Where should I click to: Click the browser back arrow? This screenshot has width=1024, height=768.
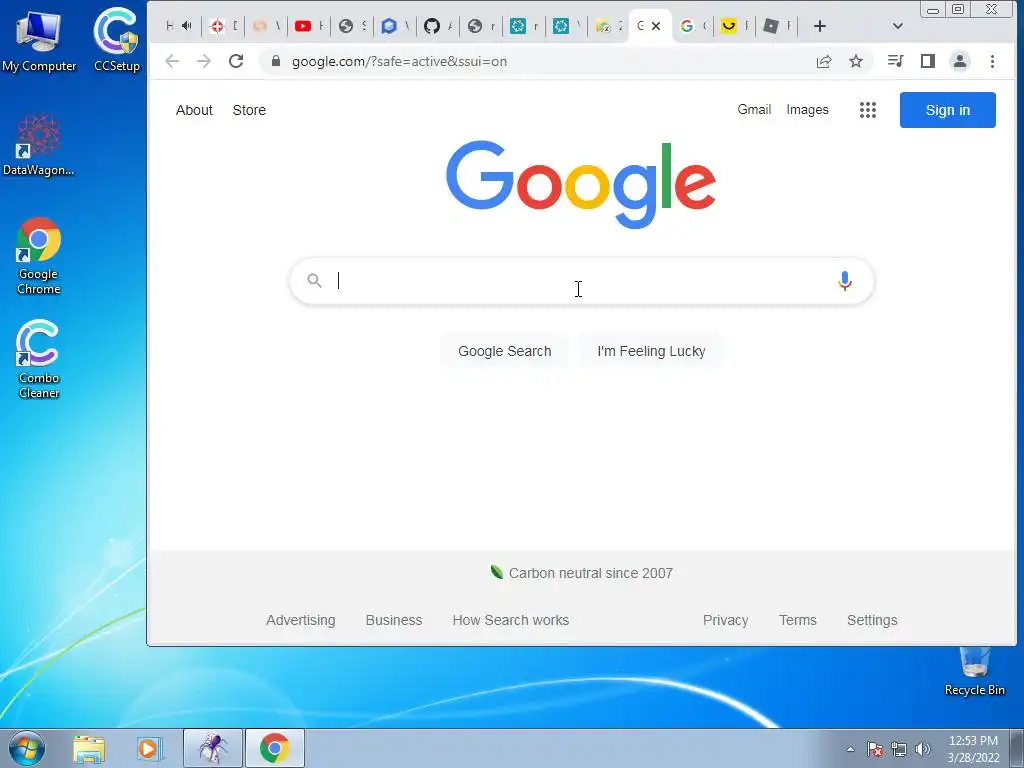(x=172, y=61)
